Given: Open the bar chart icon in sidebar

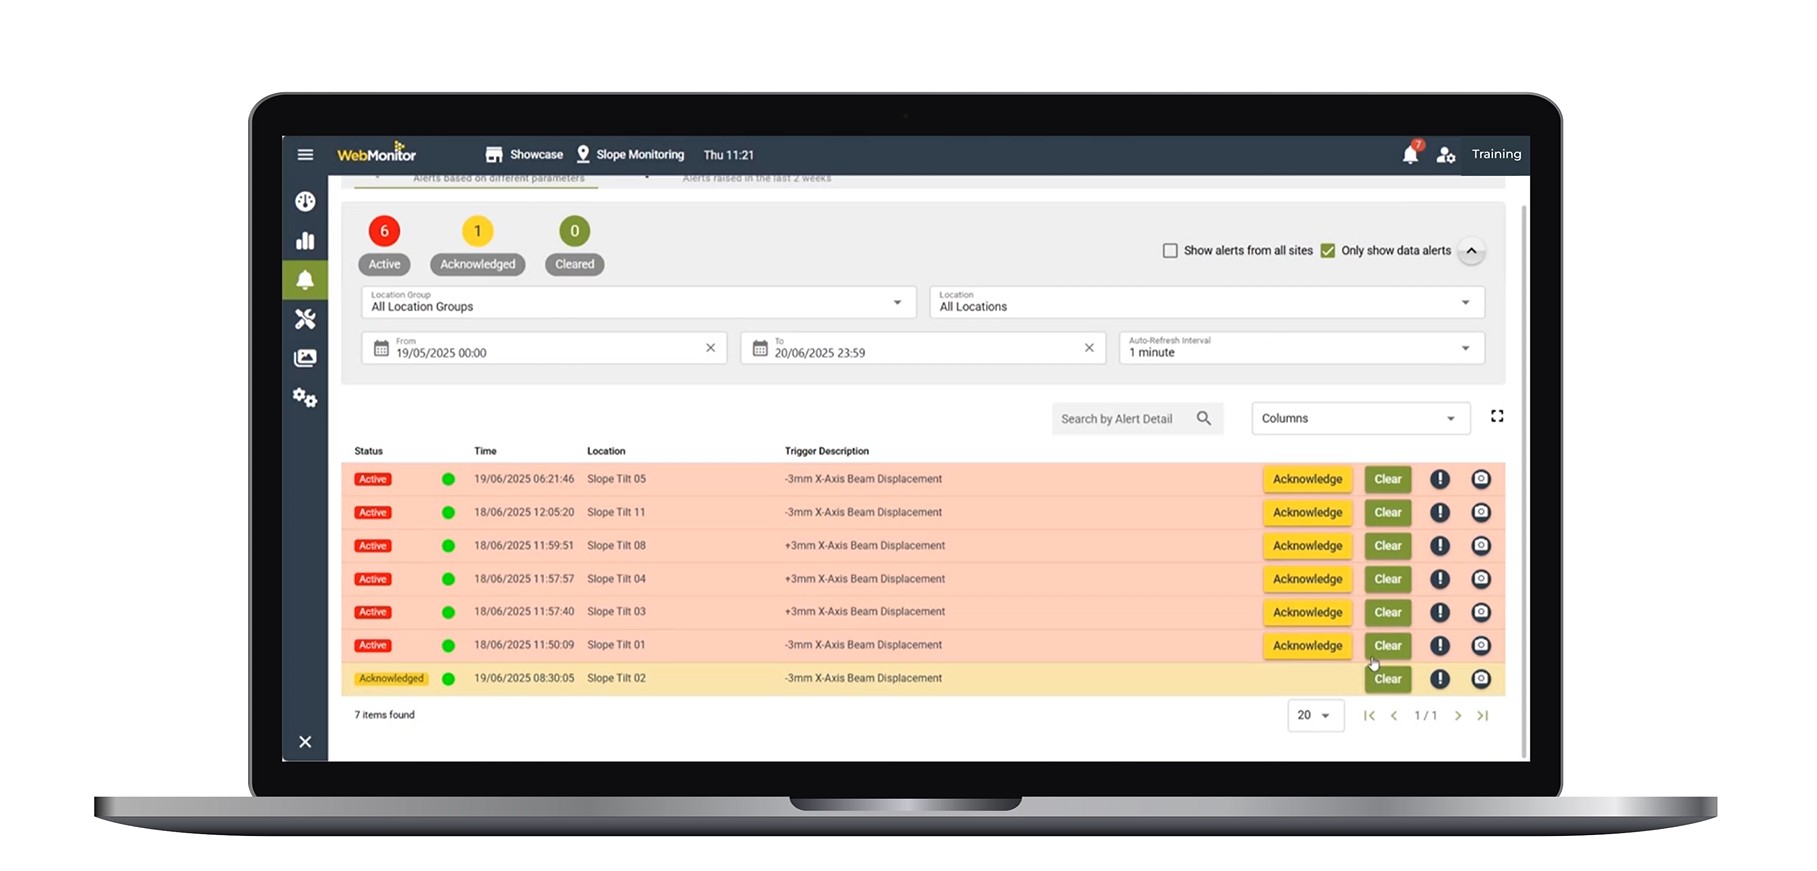Looking at the screenshot, I should point(305,241).
